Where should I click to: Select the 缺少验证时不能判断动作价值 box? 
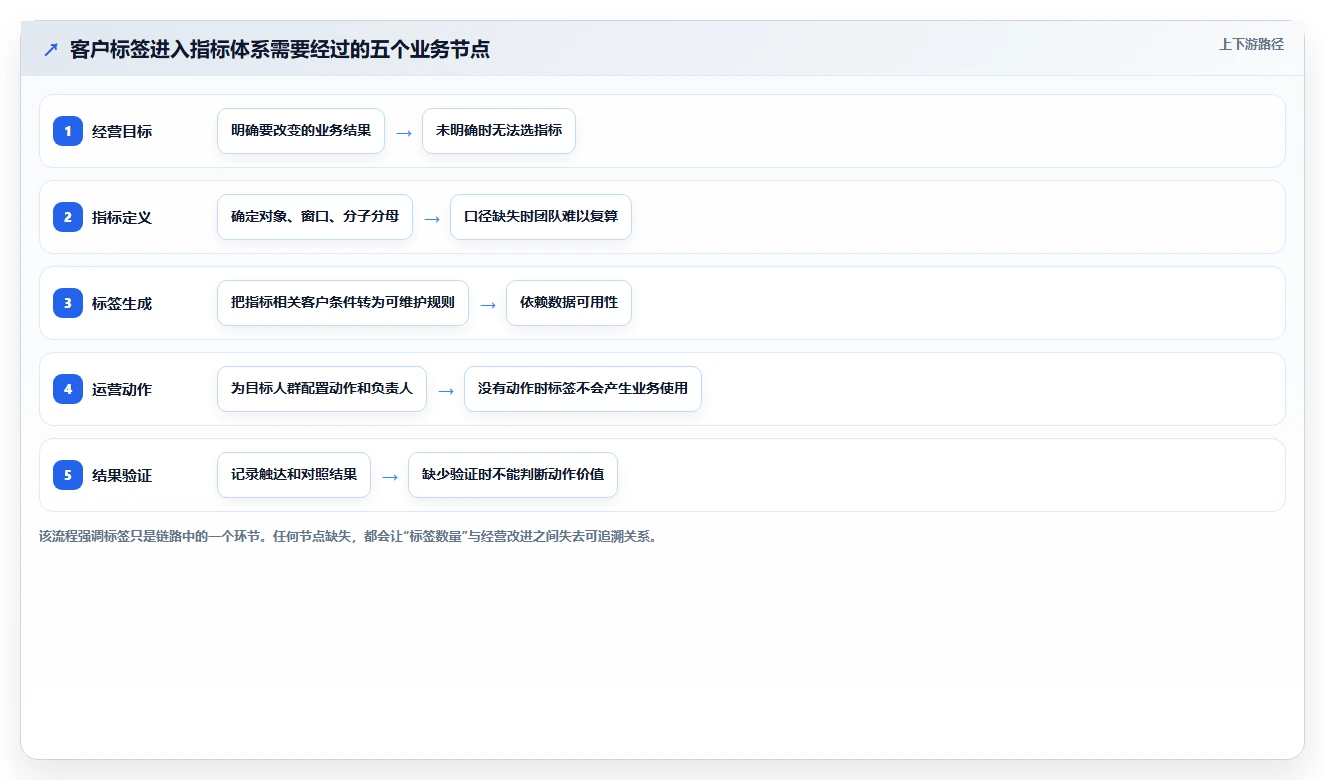point(513,475)
